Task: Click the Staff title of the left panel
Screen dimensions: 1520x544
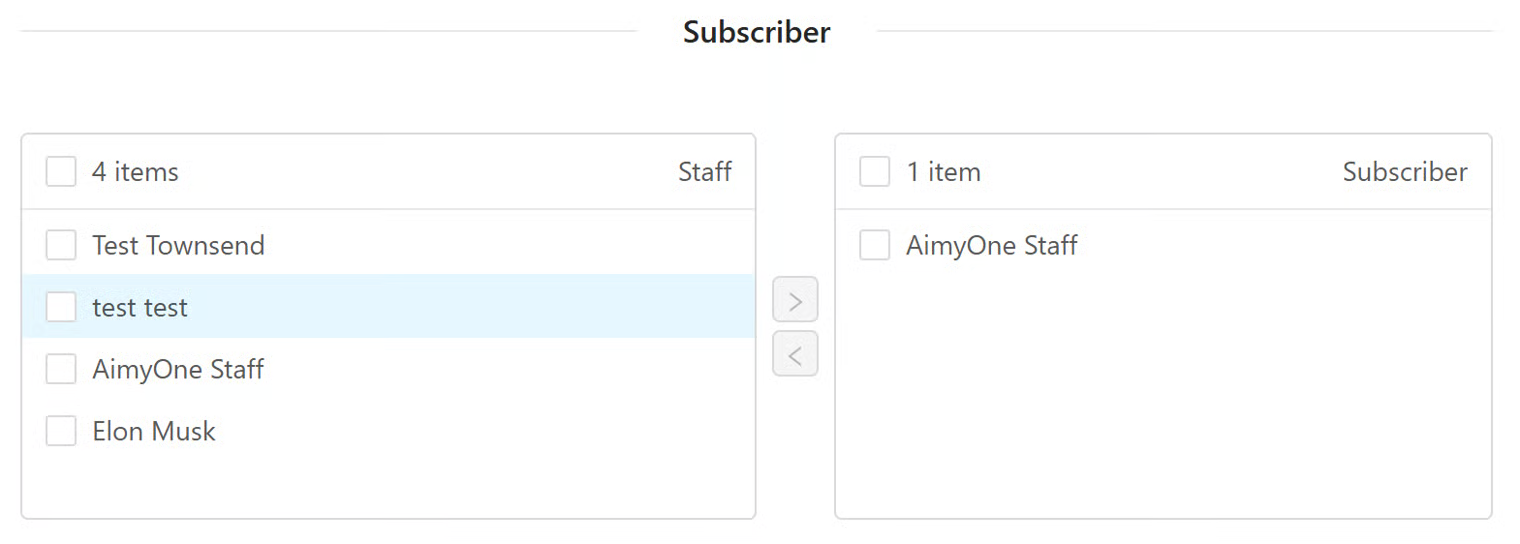Action: [704, 172]
